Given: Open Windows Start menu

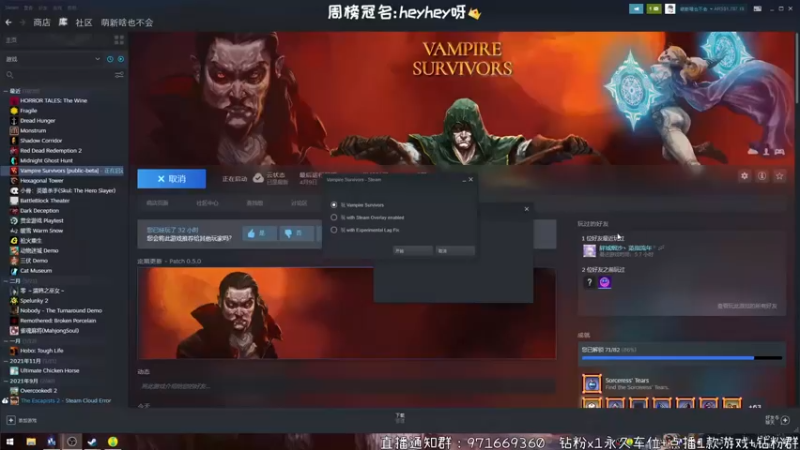Looking at the screenshot, I should tap(10, 441).
